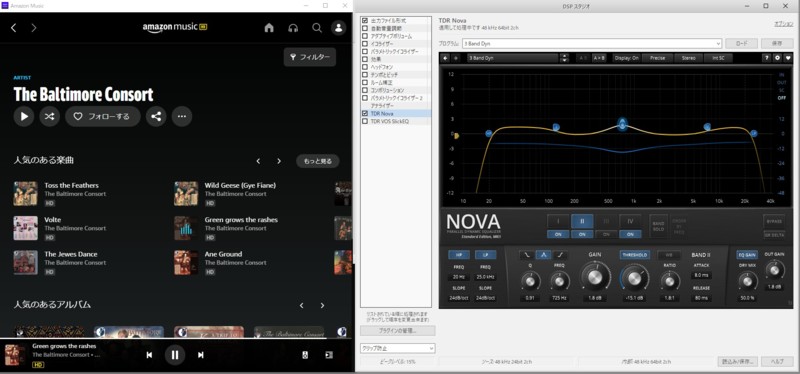Open the play queue icon
The height and width of the screenshot is (374, 800).
pyautogui.click(x=329, y=355)
